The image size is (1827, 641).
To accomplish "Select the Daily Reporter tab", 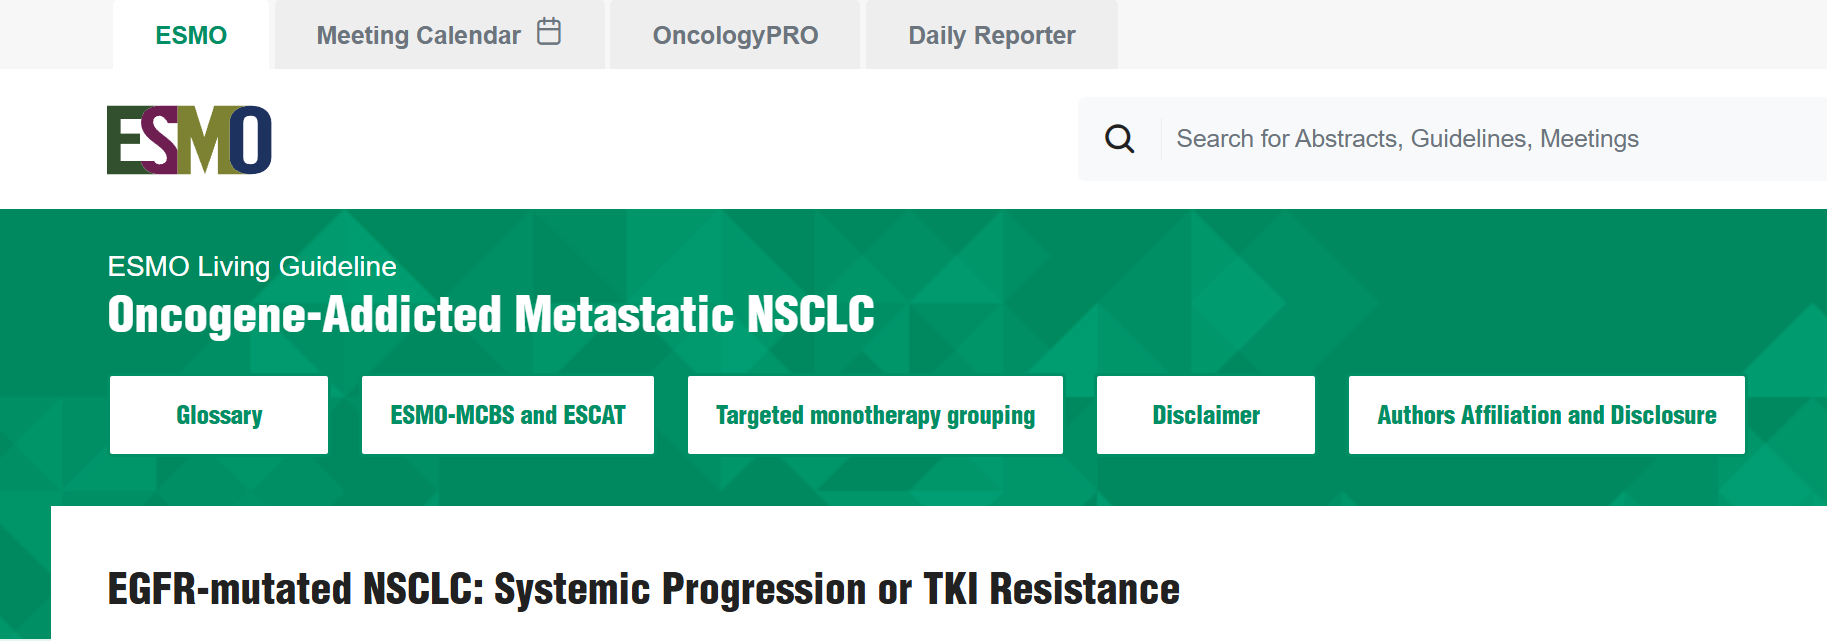I will tap(991, 35).
